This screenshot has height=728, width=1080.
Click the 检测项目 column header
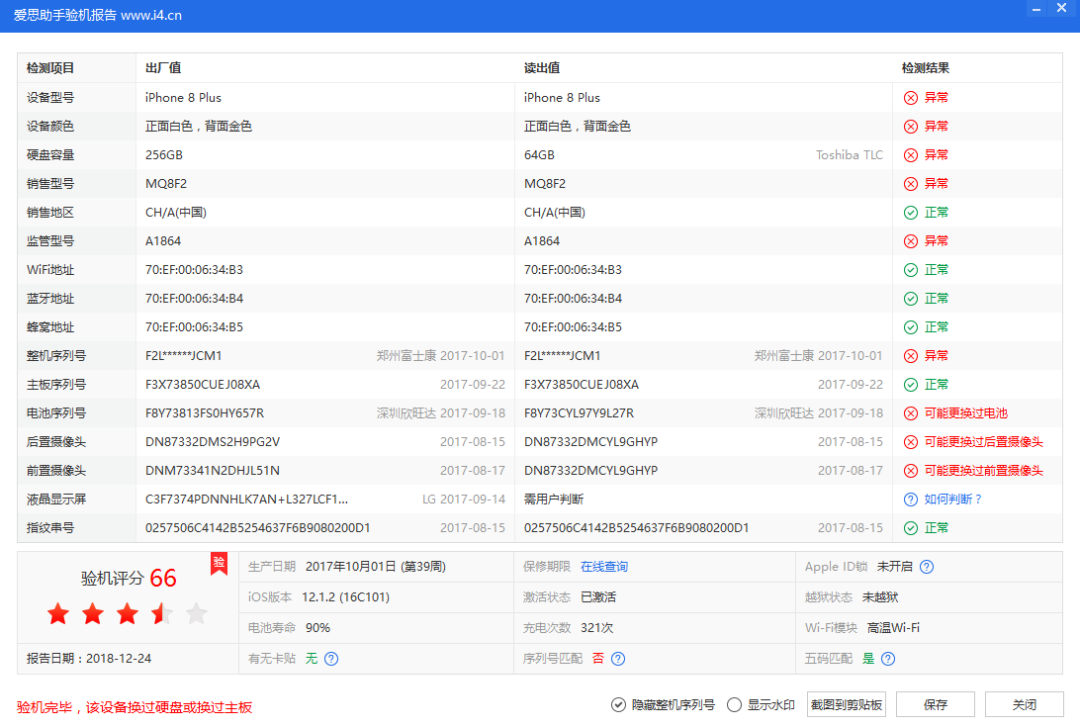(50, 68)
